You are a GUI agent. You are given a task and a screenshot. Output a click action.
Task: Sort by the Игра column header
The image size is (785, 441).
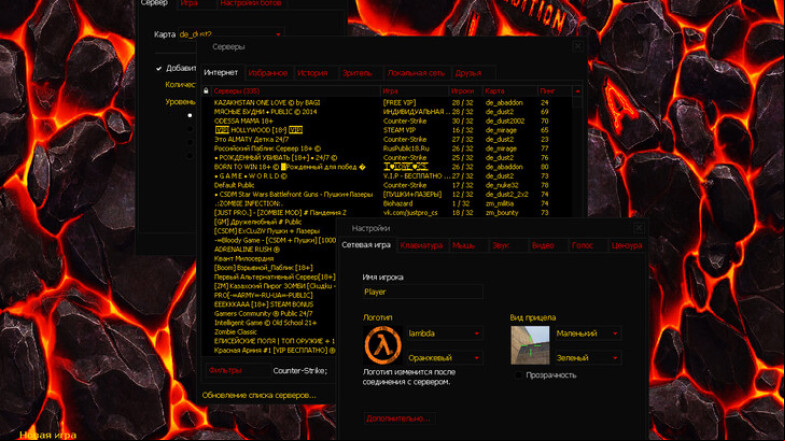(414, 91)
